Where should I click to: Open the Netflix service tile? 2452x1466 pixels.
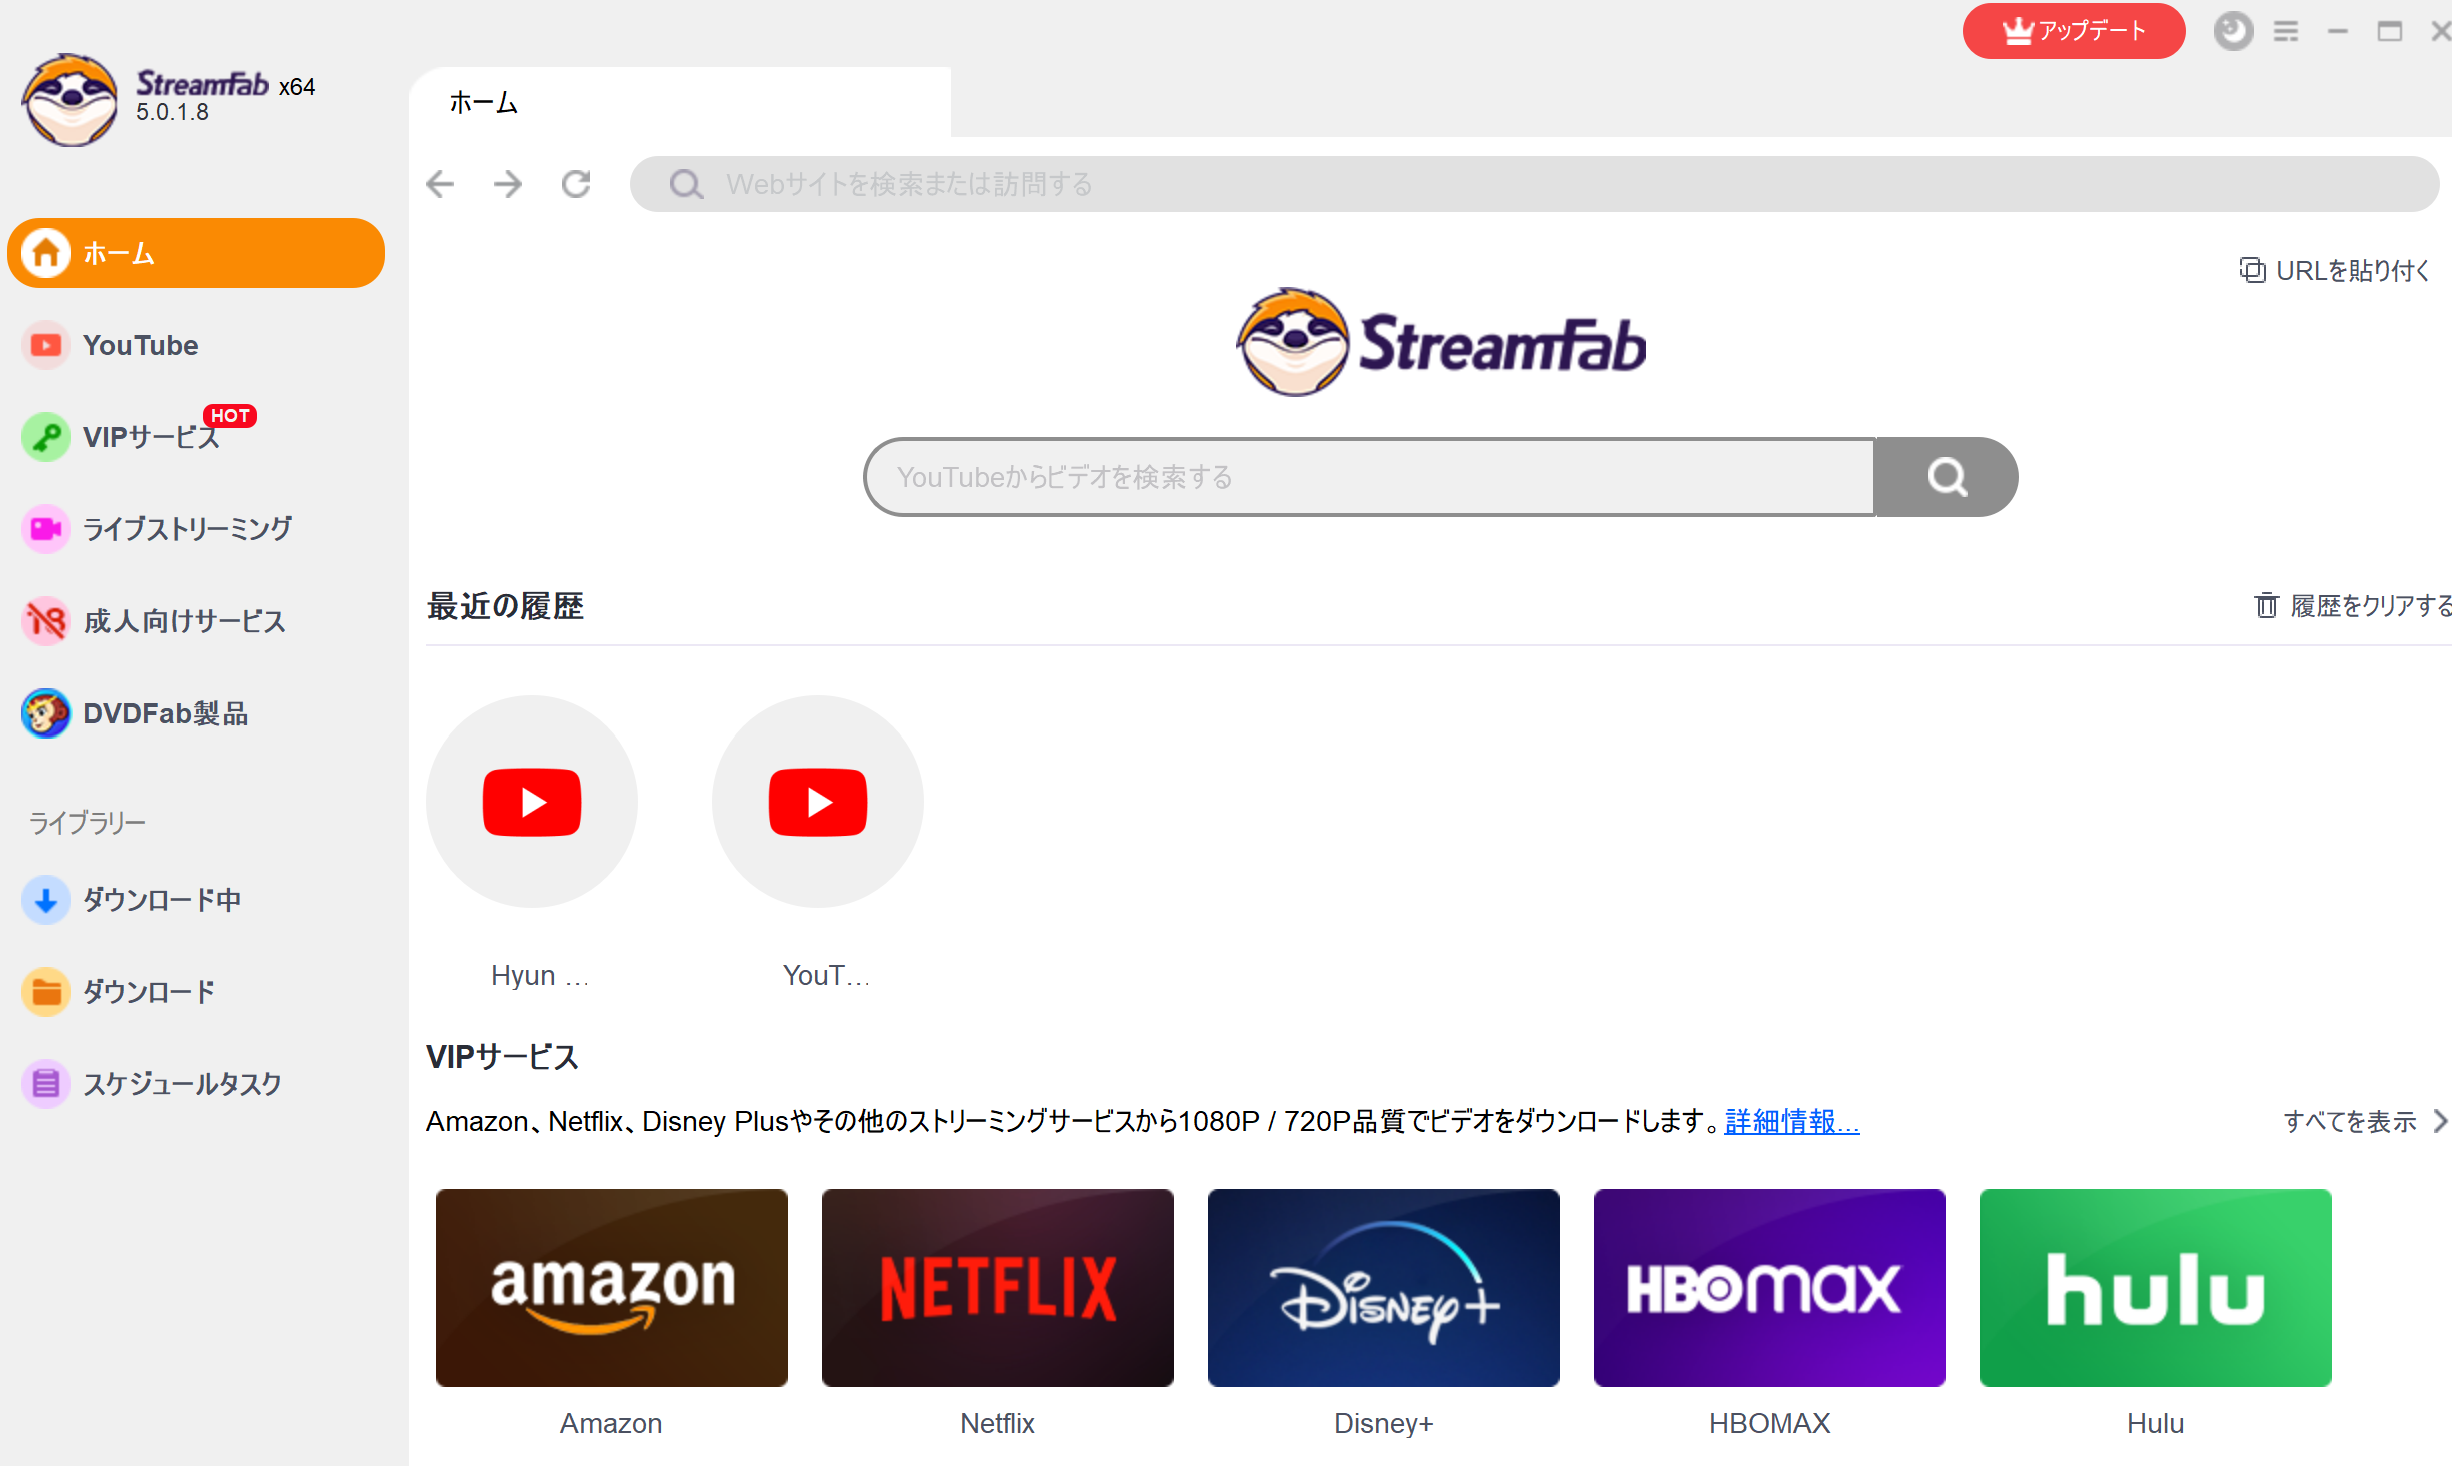[998, 1288]
